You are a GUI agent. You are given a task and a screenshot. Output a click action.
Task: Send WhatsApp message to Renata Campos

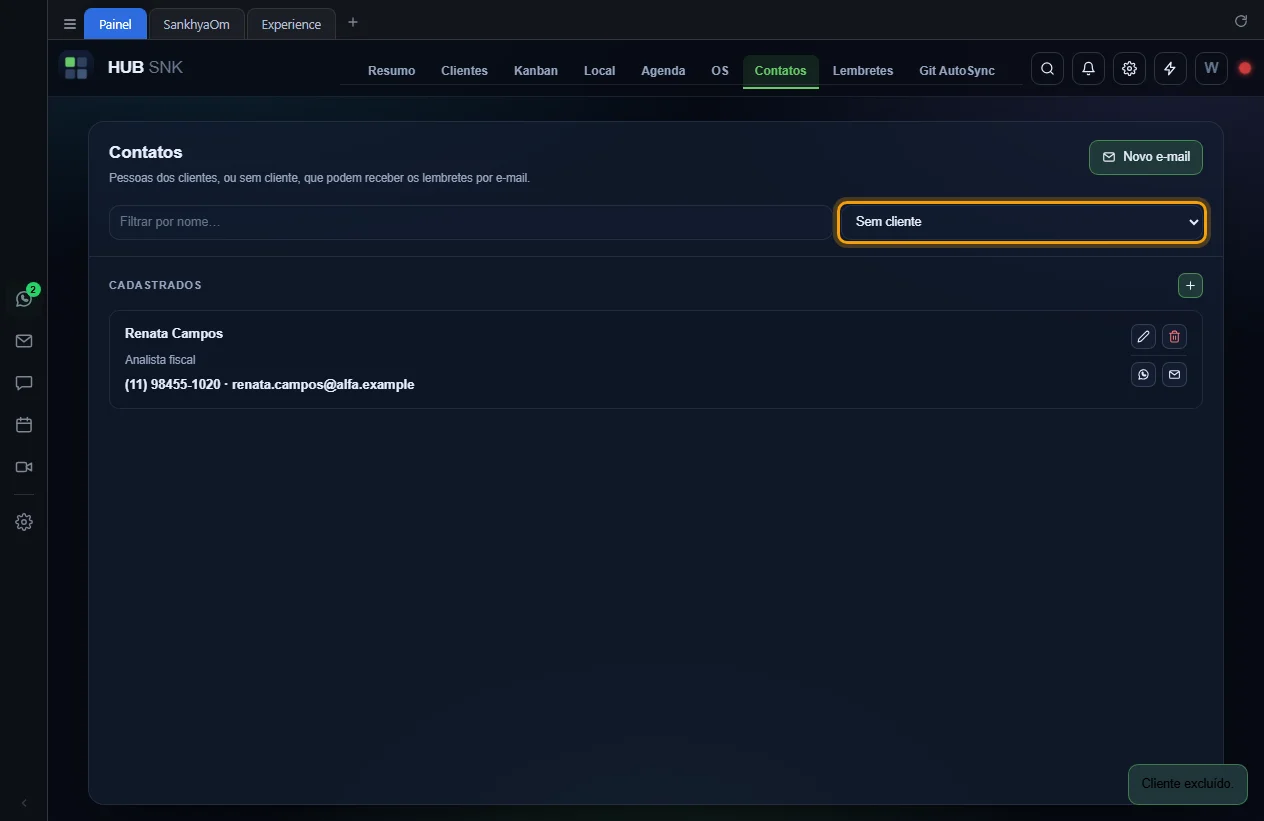1143,374
